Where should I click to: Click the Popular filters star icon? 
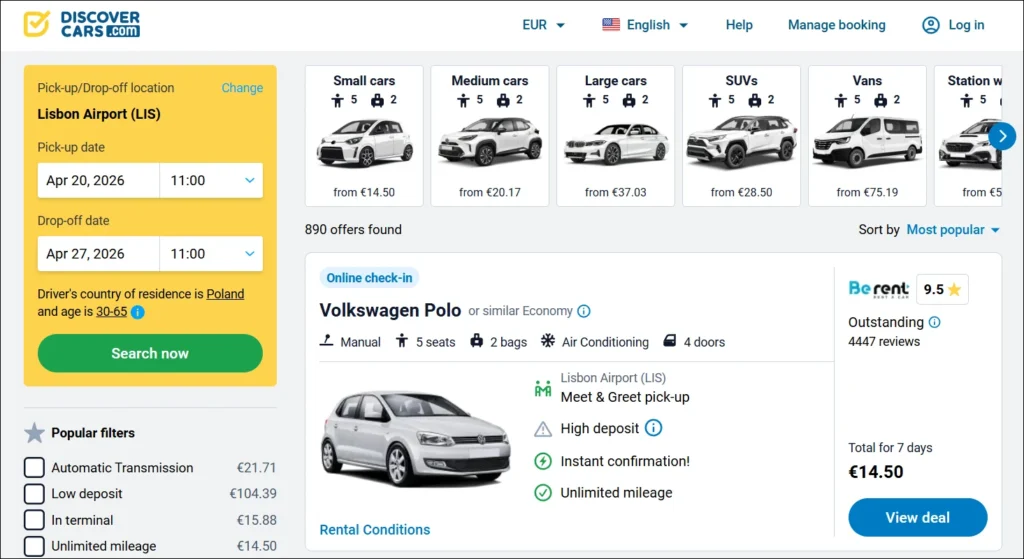point(34,432)
